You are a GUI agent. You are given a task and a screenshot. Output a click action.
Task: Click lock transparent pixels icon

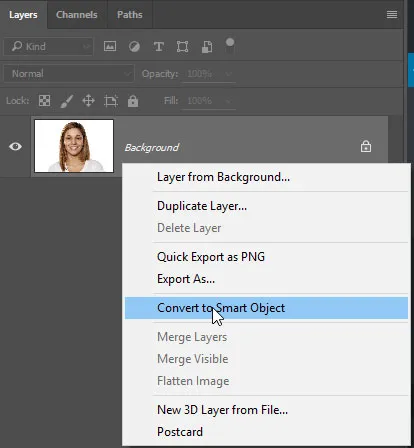(x=44, y=101)
